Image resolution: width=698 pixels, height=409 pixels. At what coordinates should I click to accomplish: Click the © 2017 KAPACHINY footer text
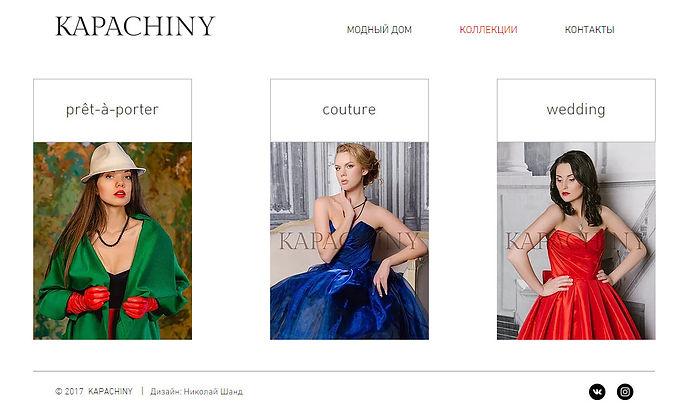(94, 392)
